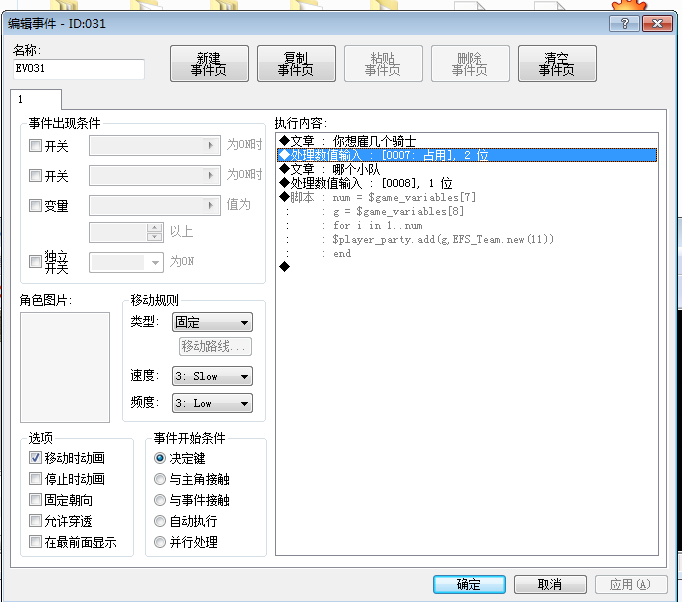Screen dimensions: 682x602
Task: Click the 复制事件页 button
Action: click(296, 64)
